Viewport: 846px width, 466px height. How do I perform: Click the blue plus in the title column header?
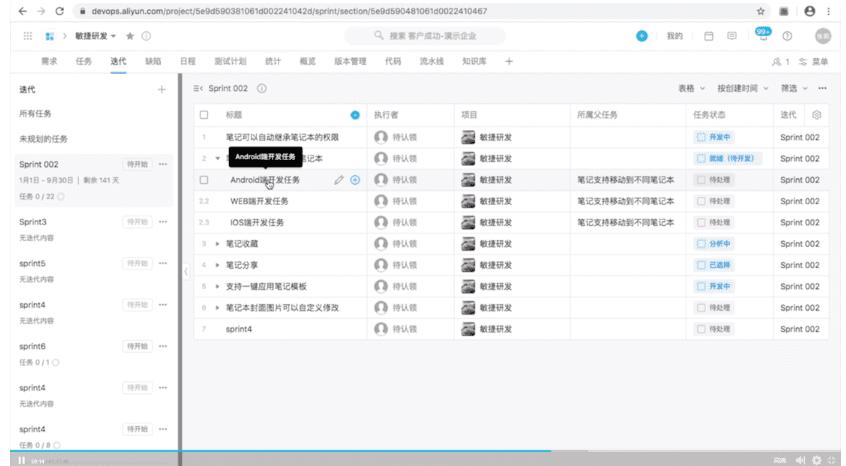[x=355, y=115]
